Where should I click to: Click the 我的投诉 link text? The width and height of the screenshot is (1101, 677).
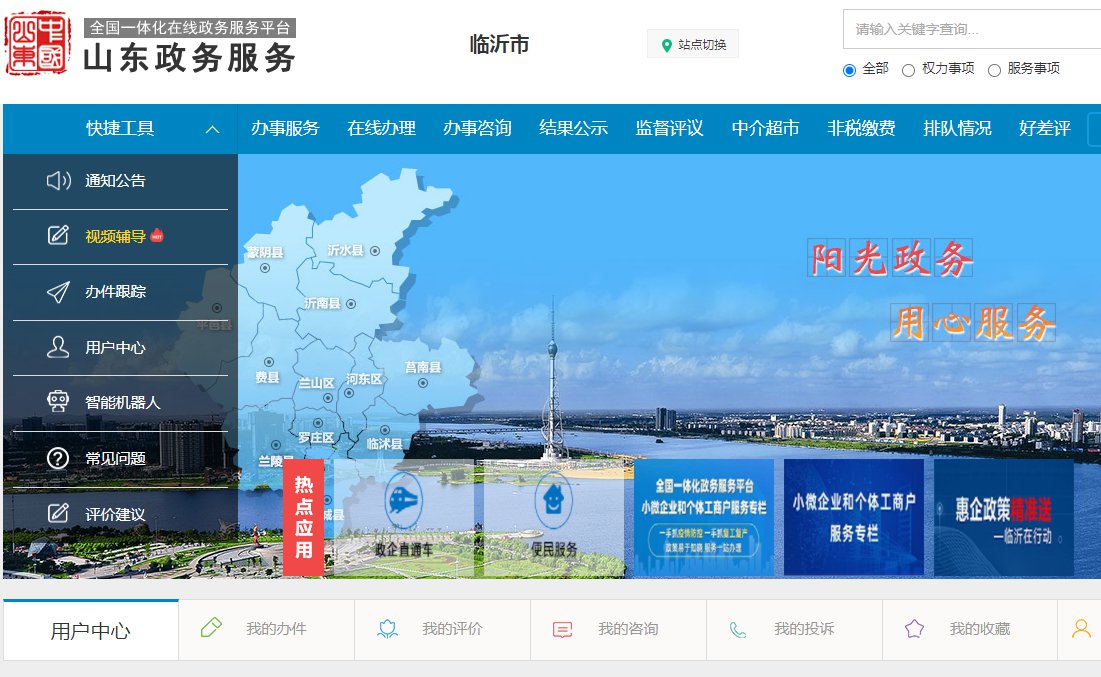(804, 629)
